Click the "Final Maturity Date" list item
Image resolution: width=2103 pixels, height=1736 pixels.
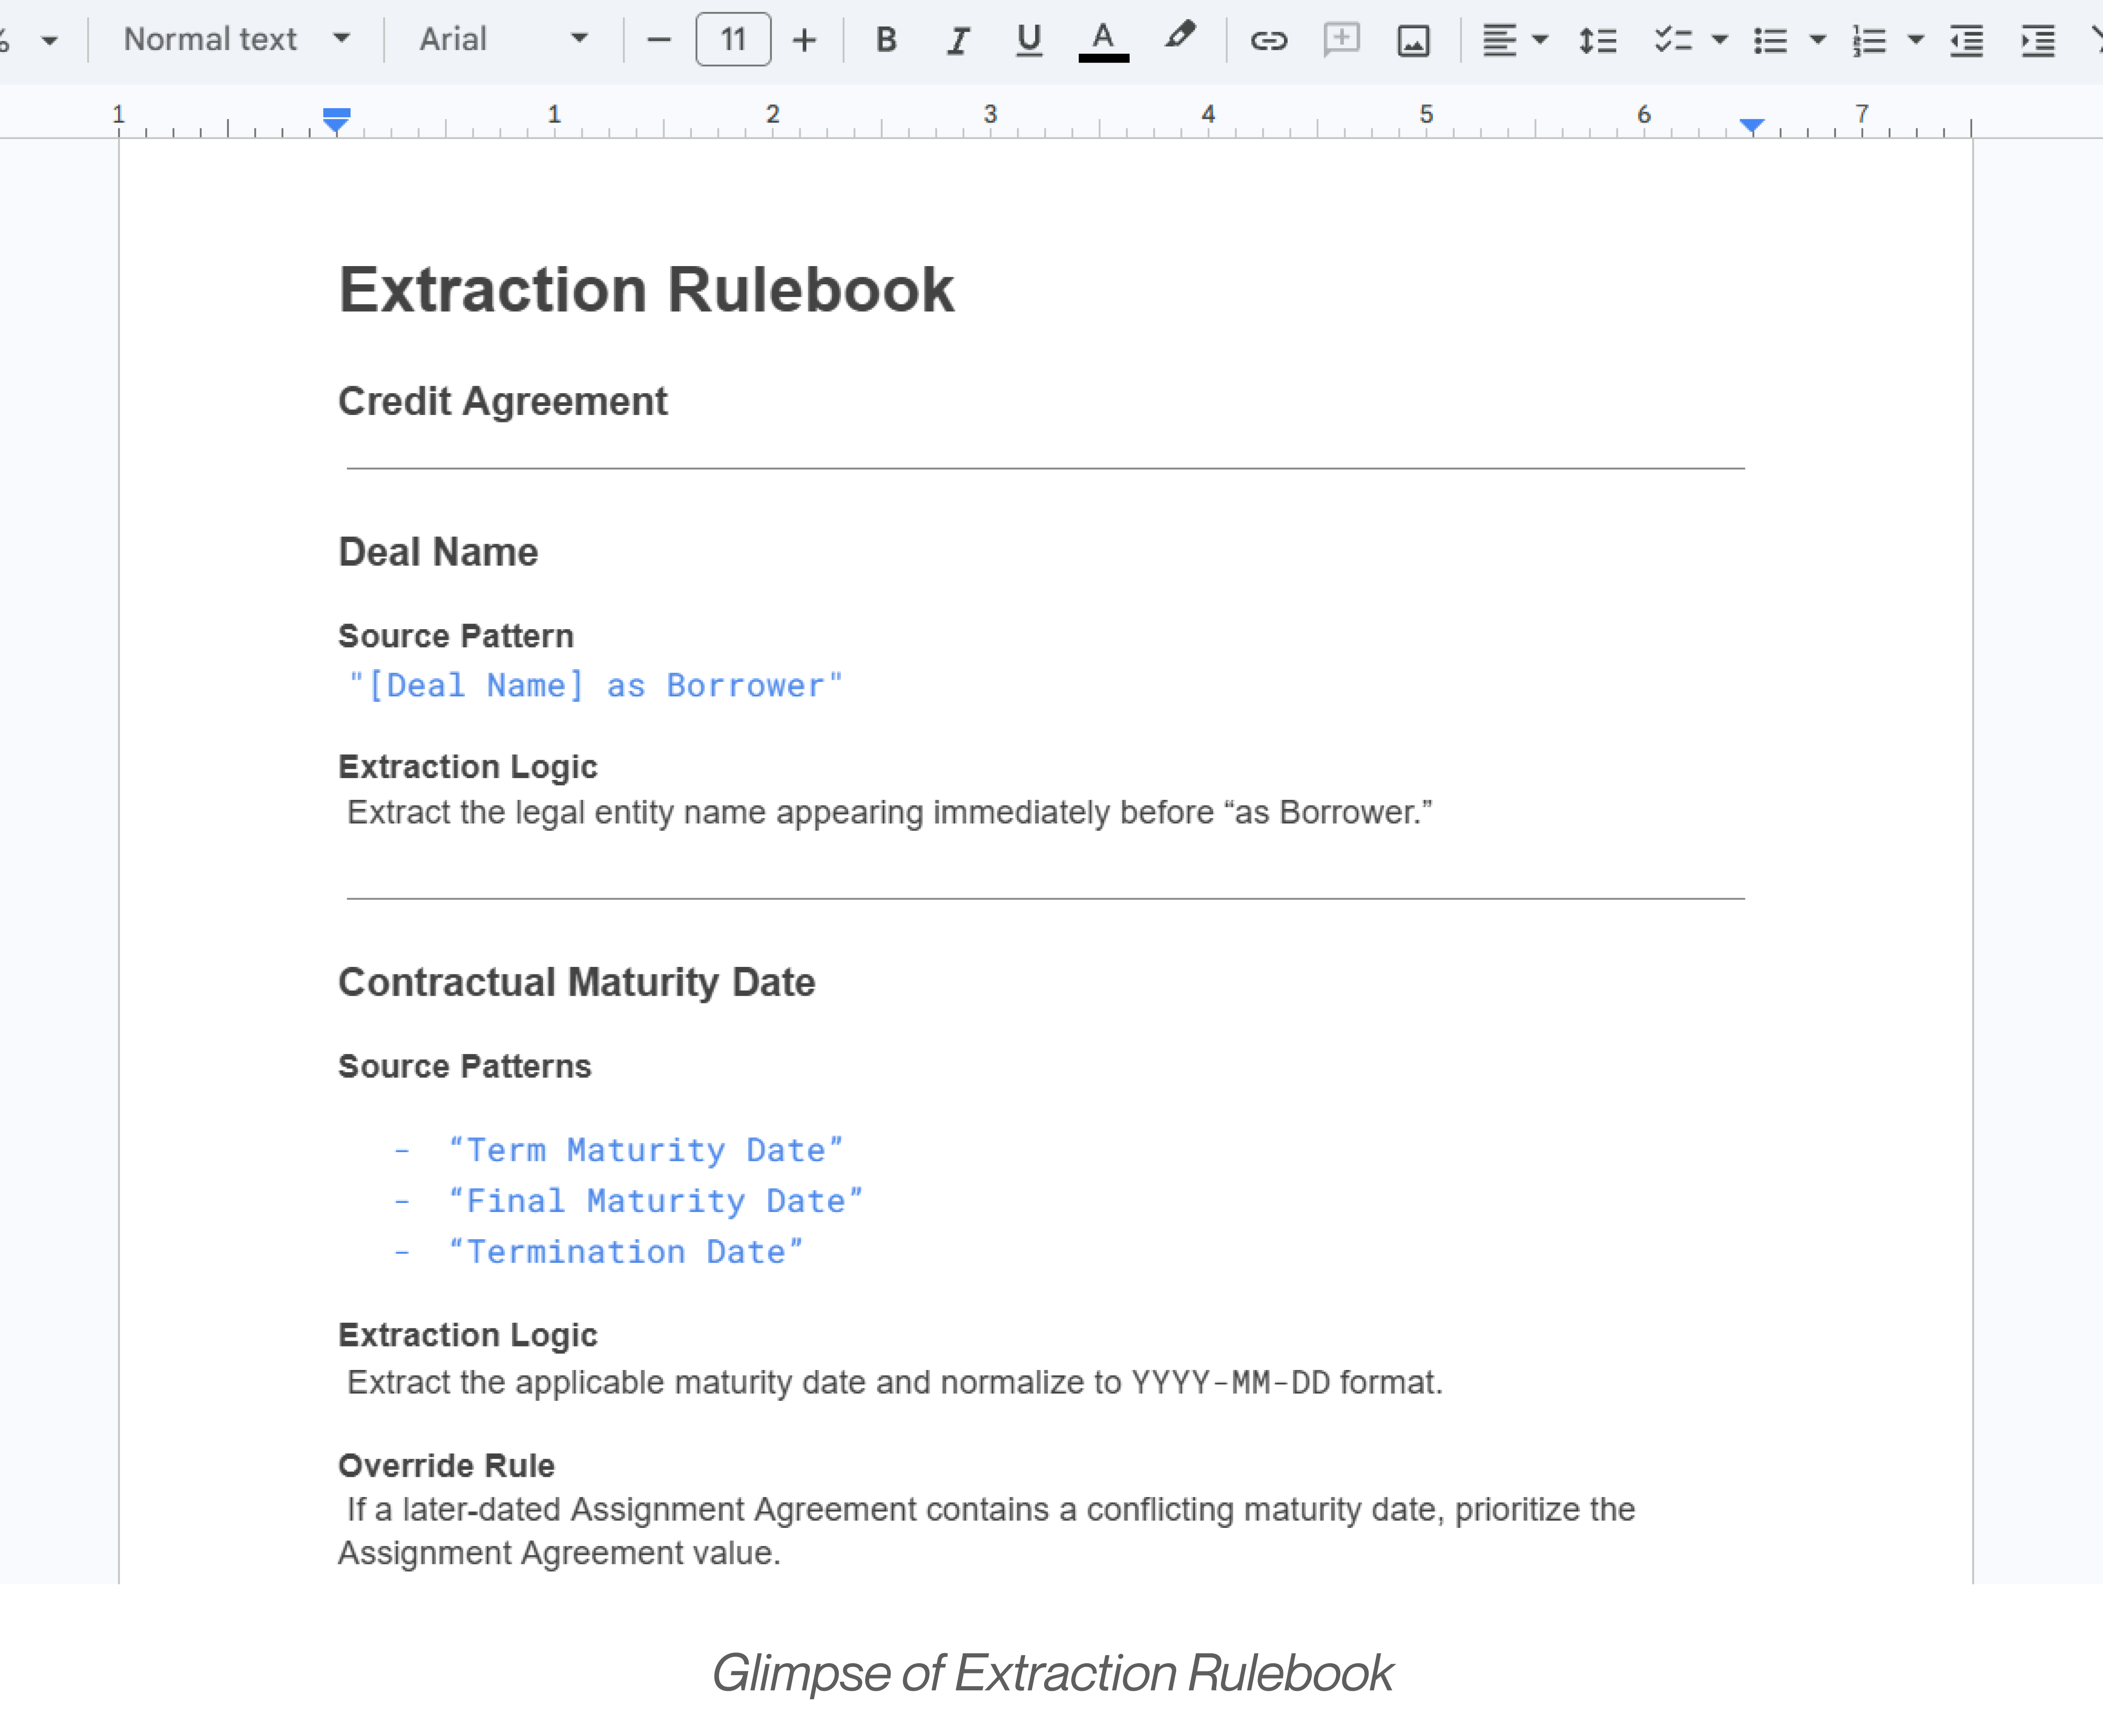656,1200
